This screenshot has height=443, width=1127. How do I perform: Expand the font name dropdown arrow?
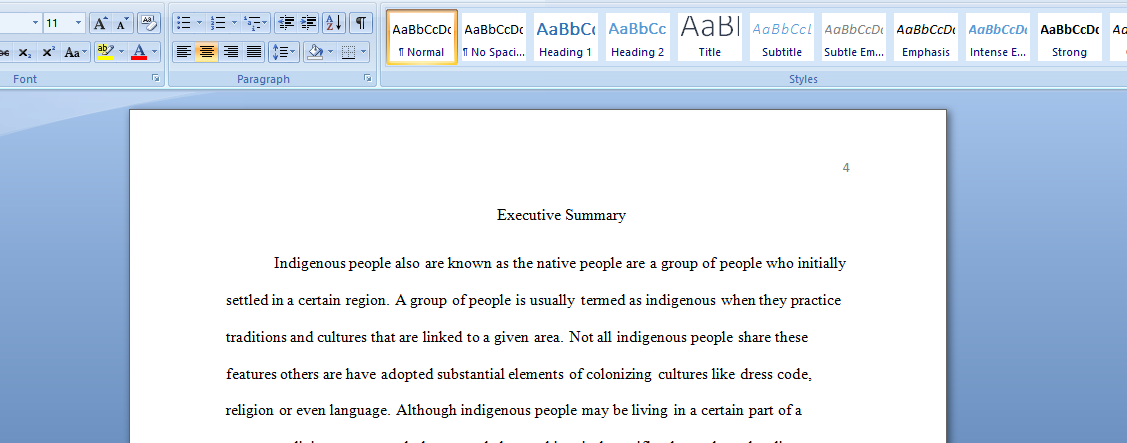point(35,24)
